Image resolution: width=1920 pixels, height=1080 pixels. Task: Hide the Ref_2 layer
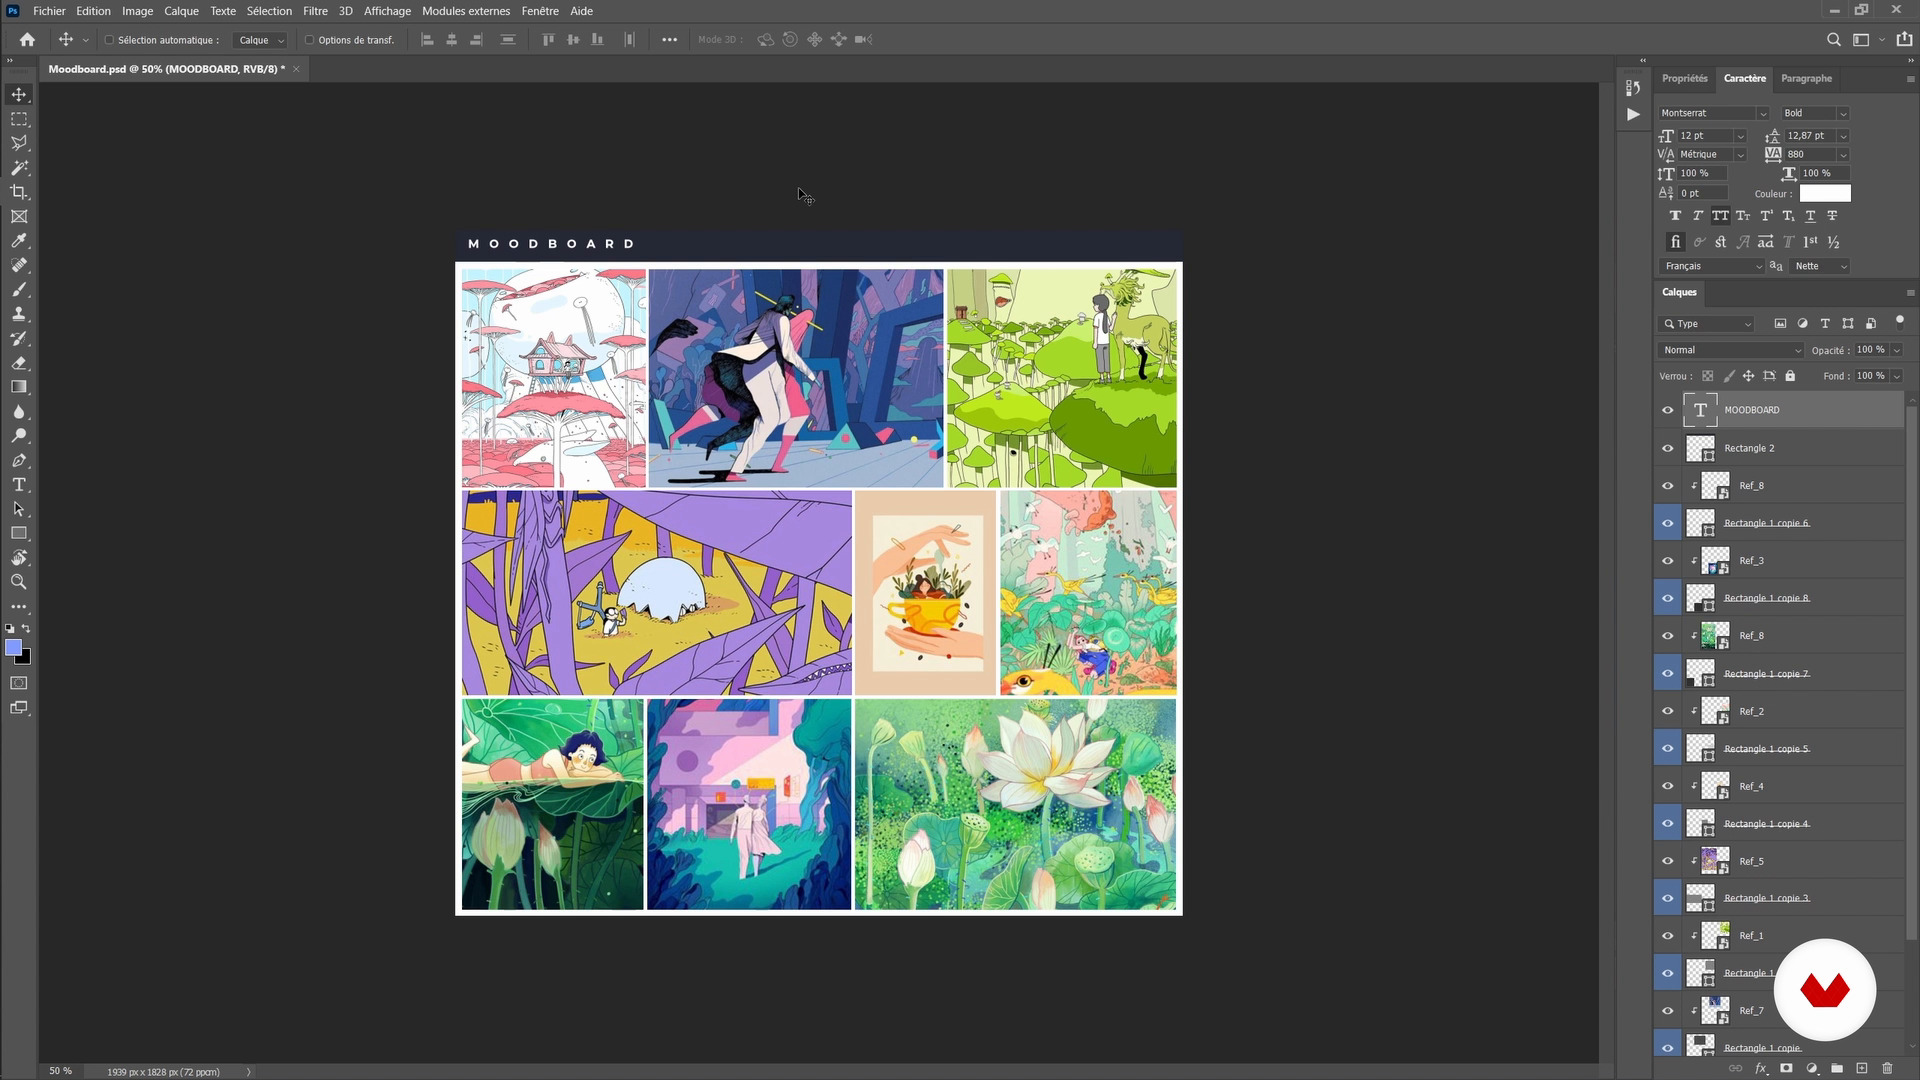coord(1667,711)
